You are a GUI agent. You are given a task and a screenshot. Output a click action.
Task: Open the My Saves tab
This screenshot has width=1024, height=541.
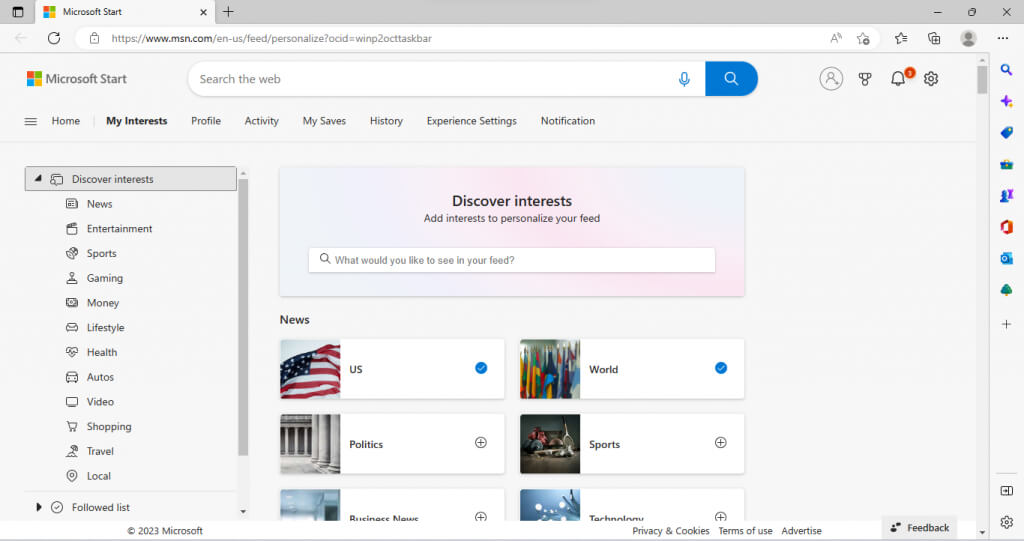pyautogui.click(x=324, y=121)
